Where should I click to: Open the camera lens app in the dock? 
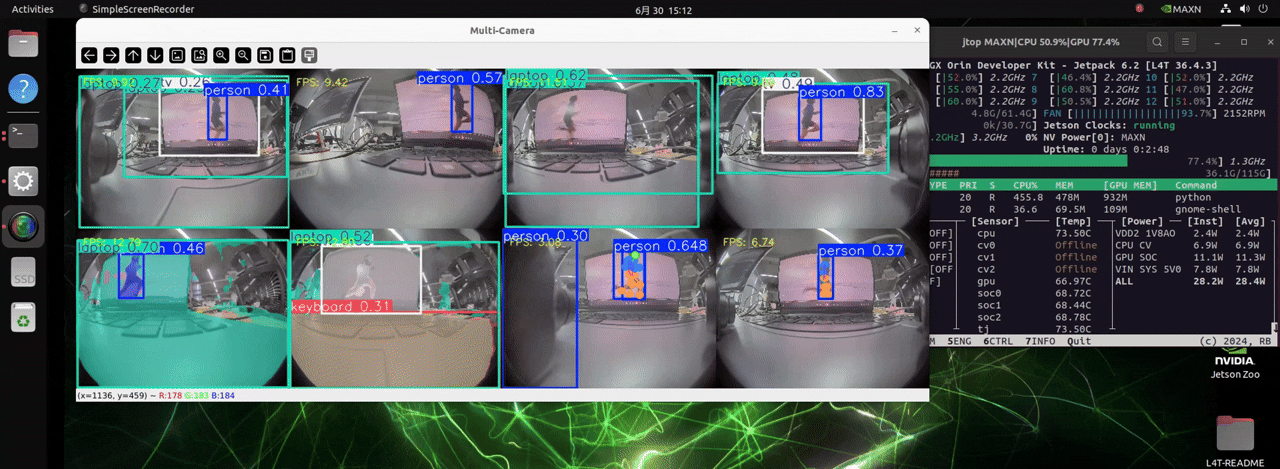pos(24,226)
